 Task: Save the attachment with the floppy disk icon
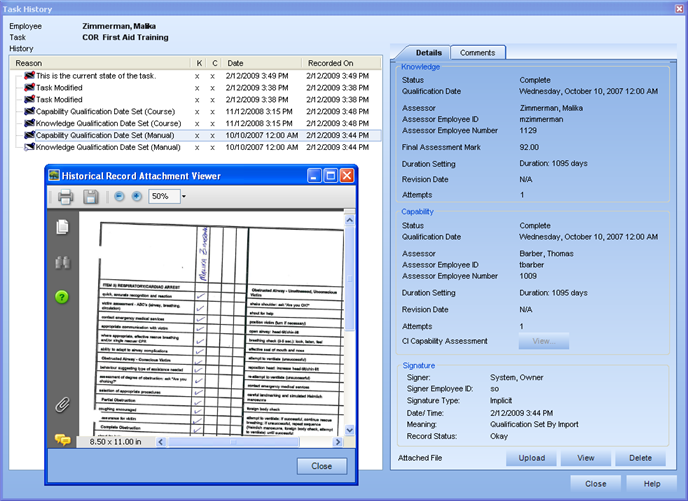90,197
